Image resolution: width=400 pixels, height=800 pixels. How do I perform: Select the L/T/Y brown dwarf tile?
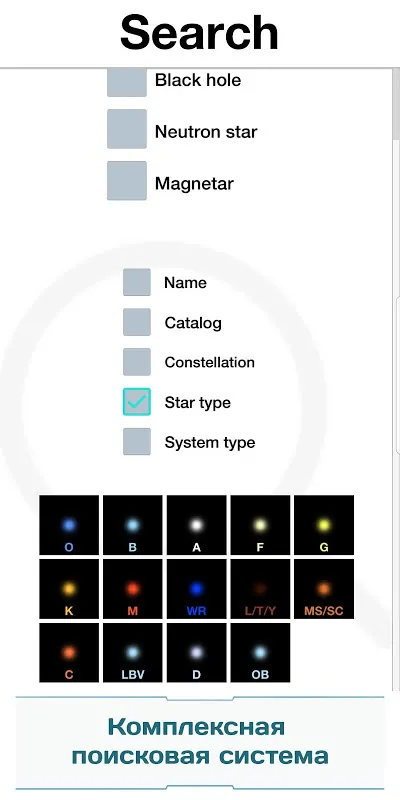pyautogui.click(x=260, y=589)
